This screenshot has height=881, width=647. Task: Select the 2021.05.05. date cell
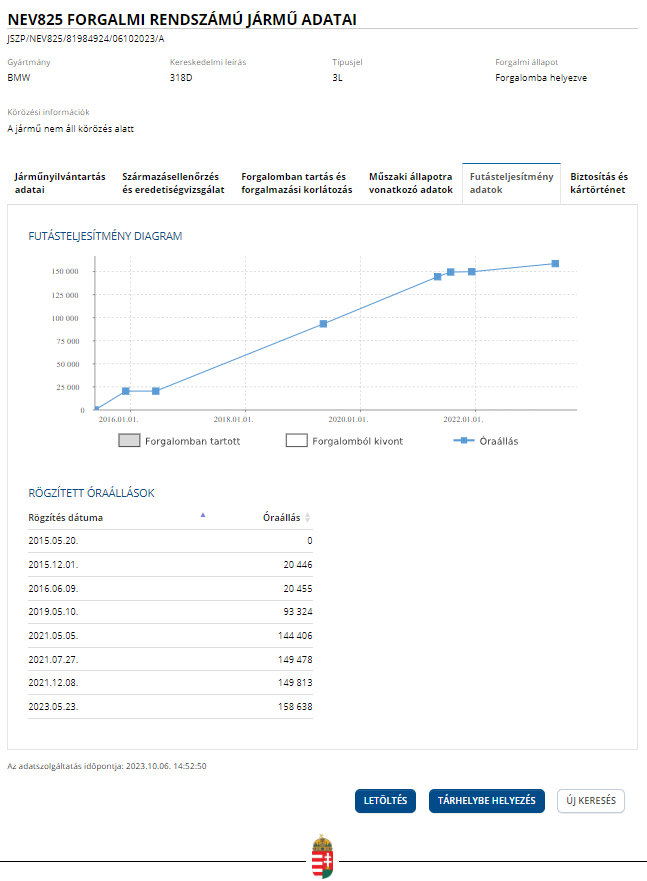click(53, 636)
